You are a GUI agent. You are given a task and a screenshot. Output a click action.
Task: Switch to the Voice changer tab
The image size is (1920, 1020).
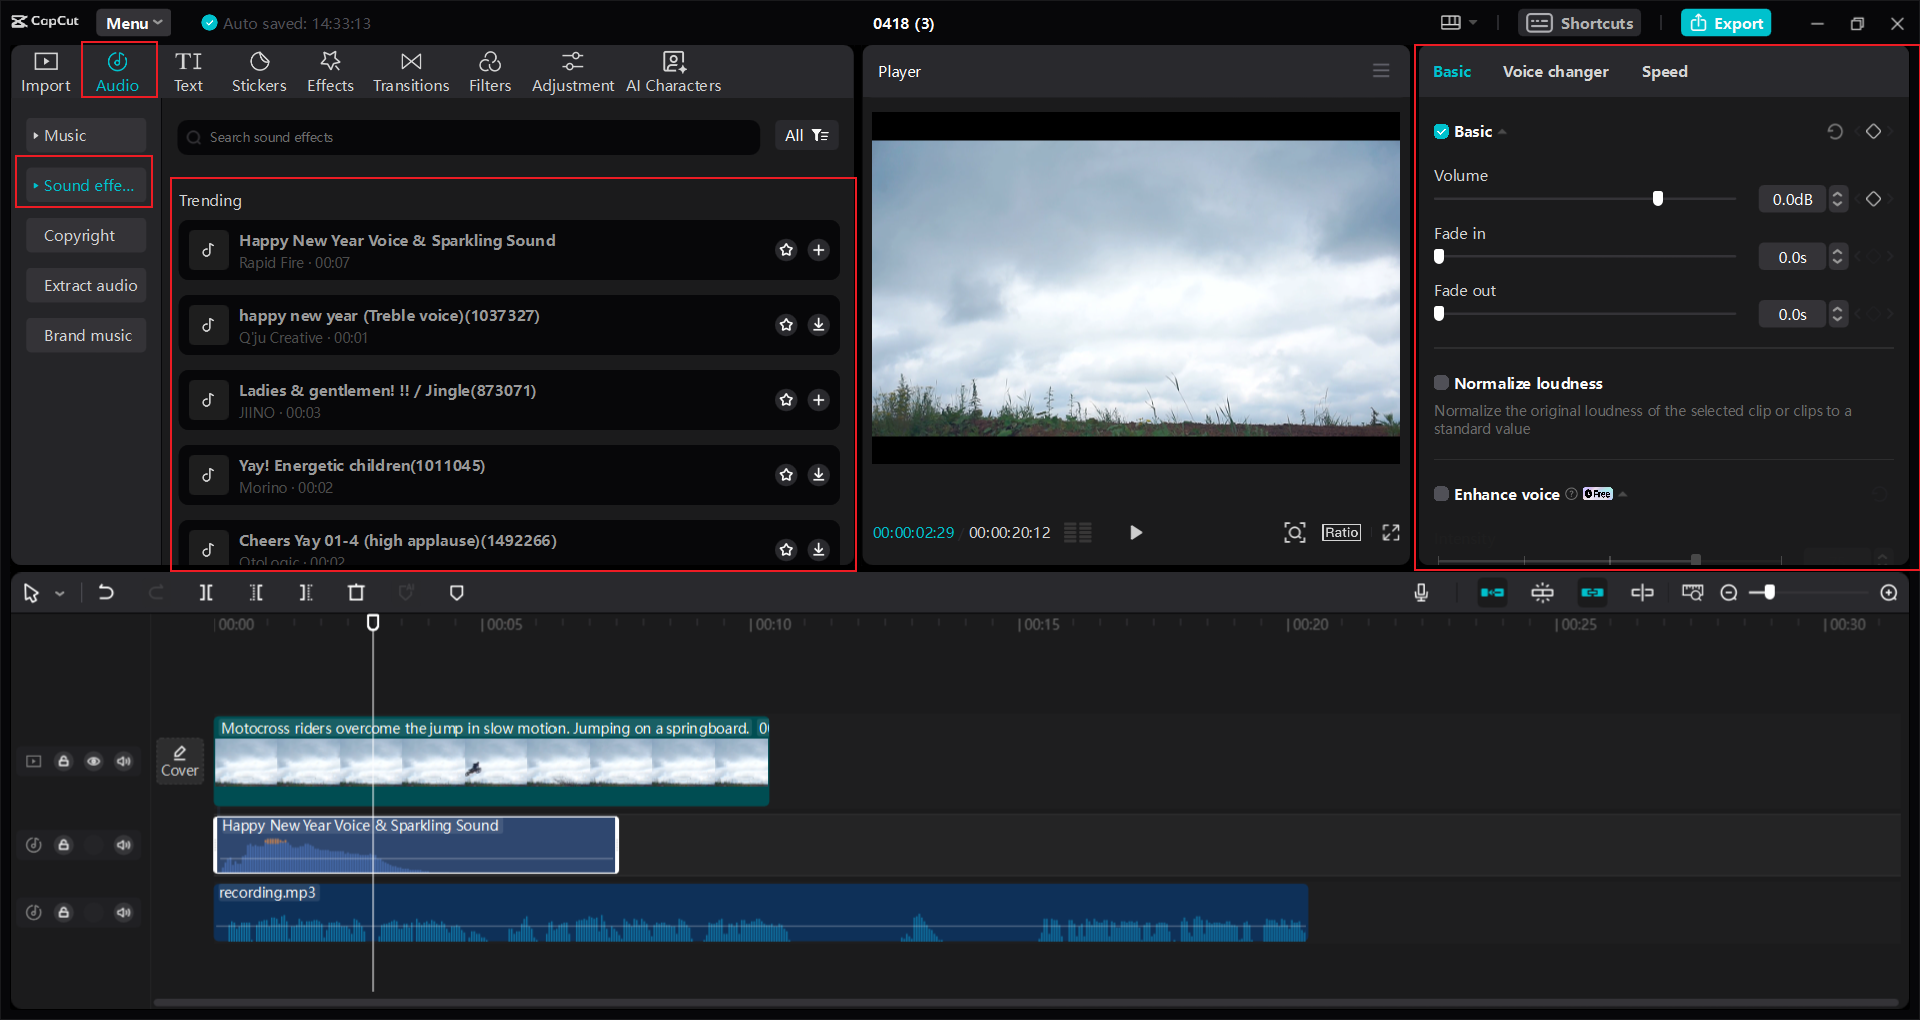click(1555, 71)
